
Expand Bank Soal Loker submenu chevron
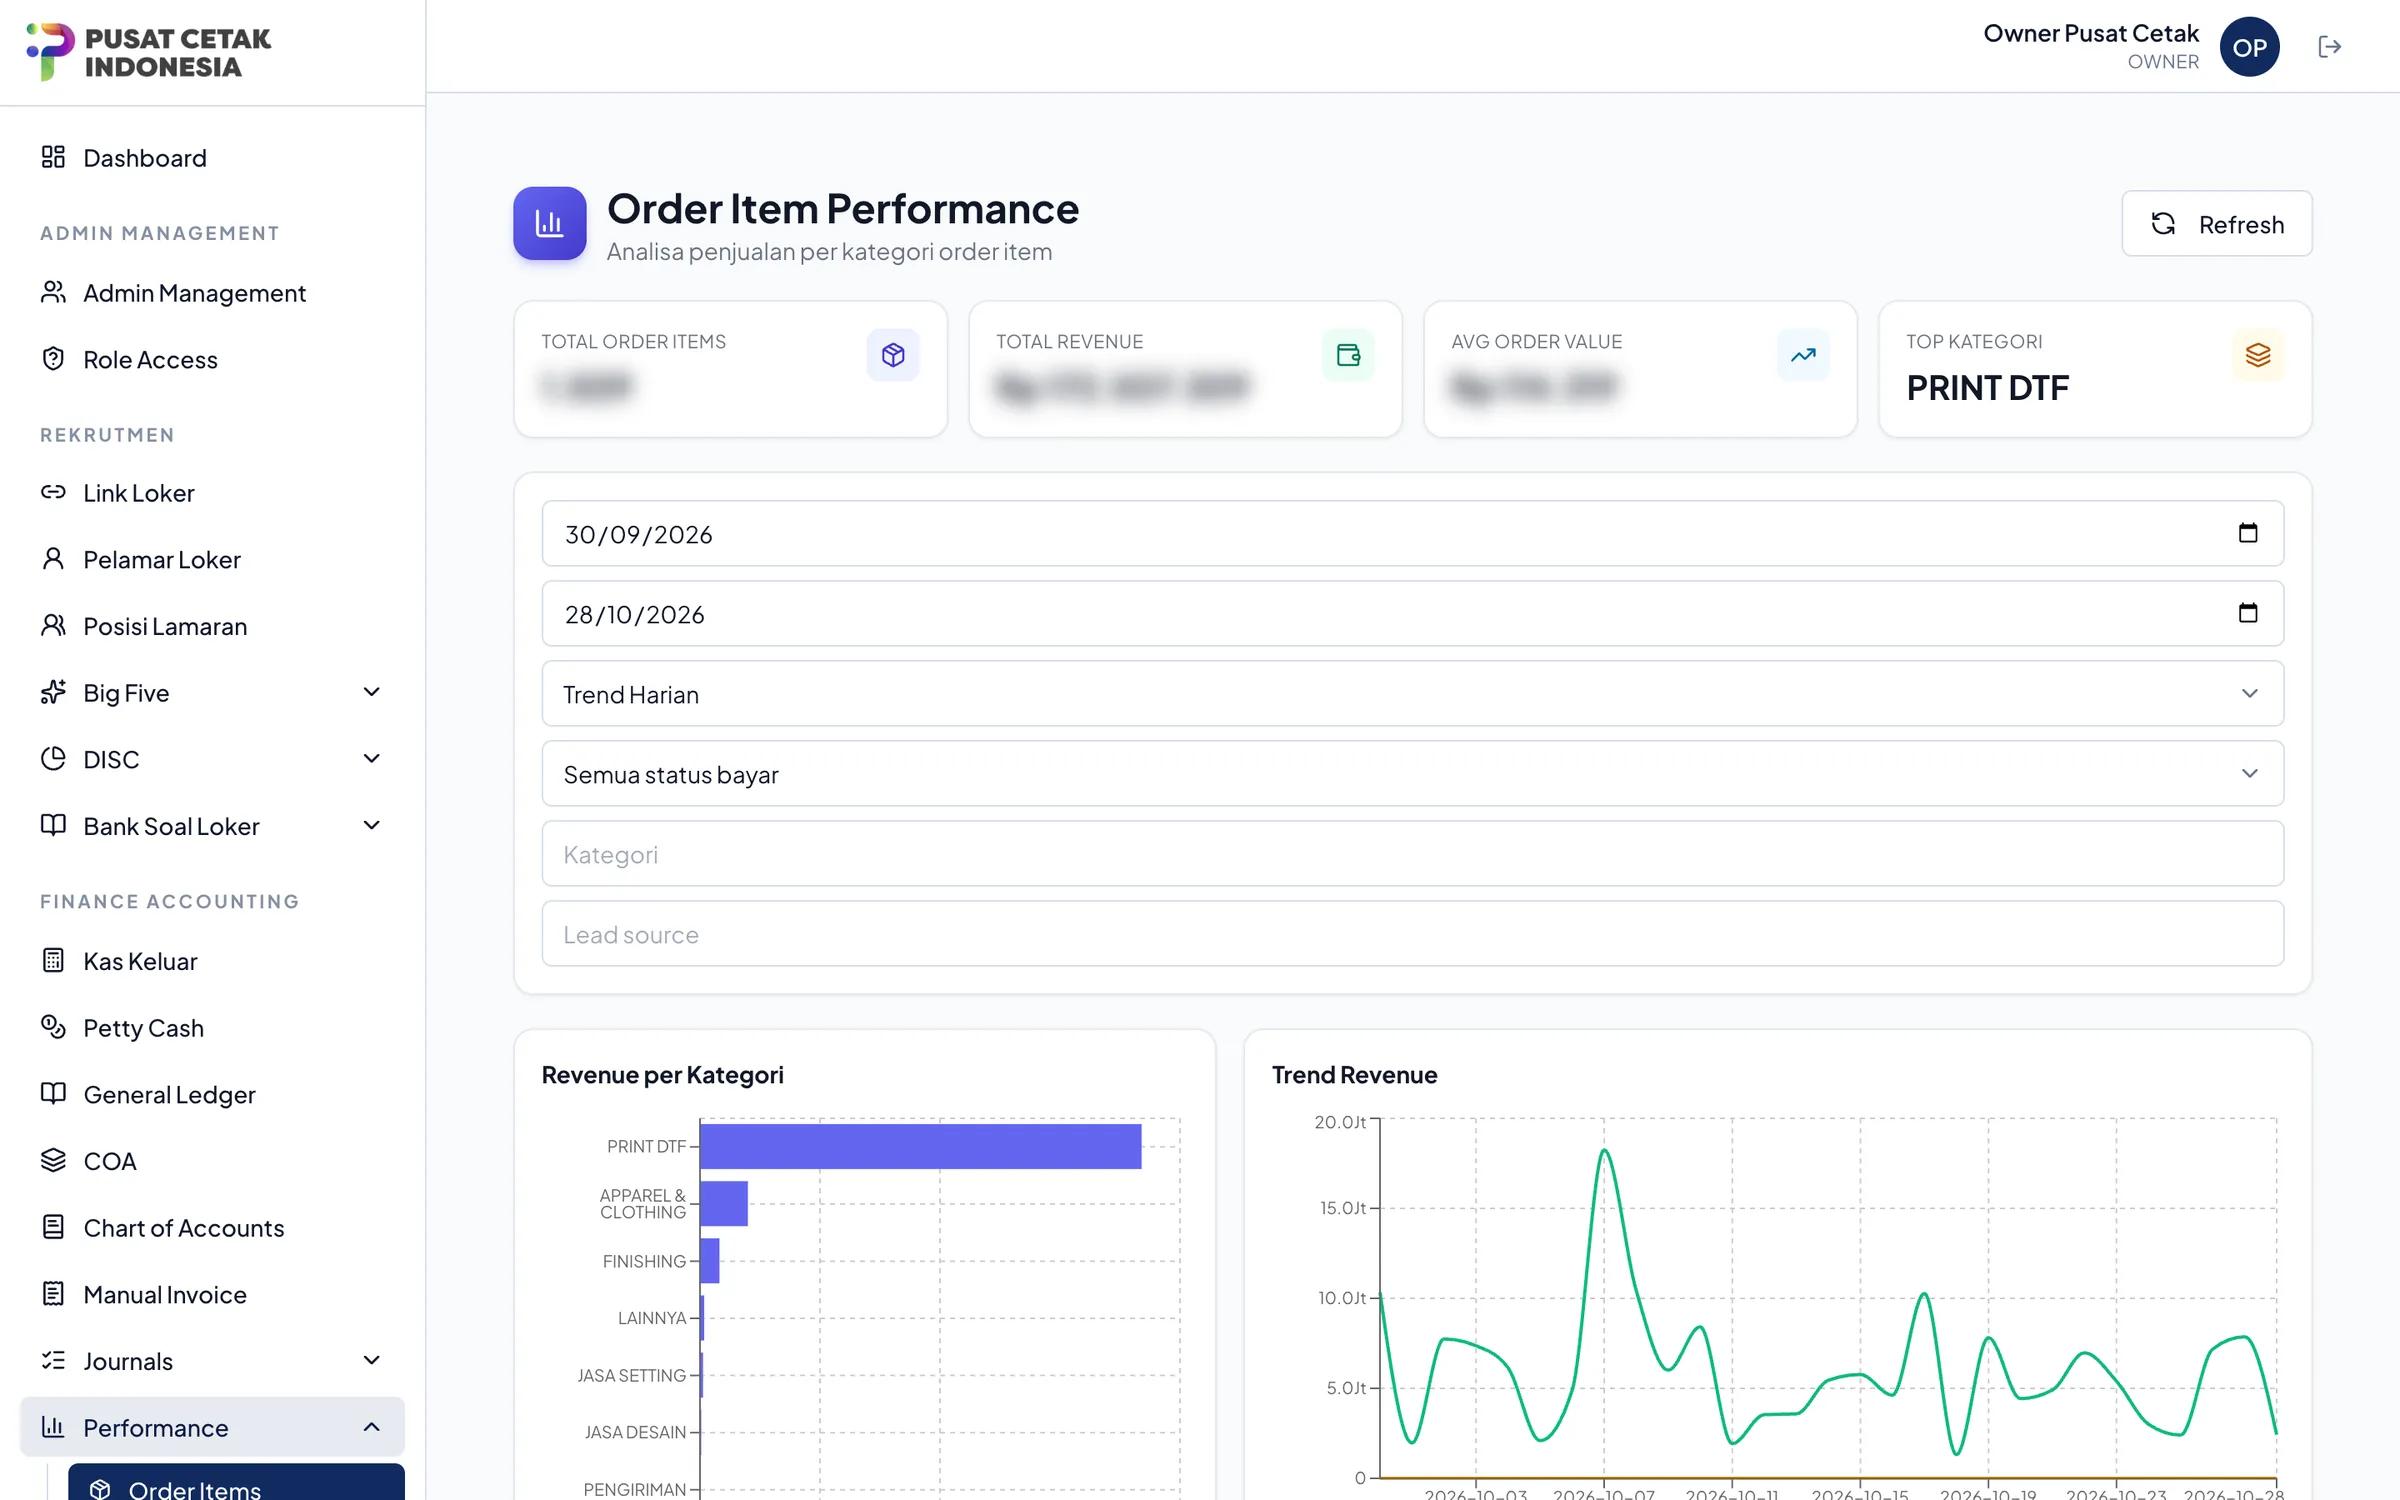click(x=371, y=826)
